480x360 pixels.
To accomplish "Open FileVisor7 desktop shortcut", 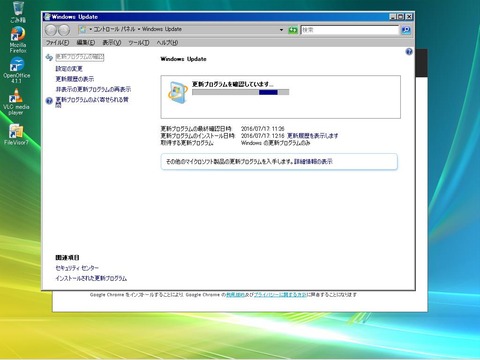I will tap(16, 133).
